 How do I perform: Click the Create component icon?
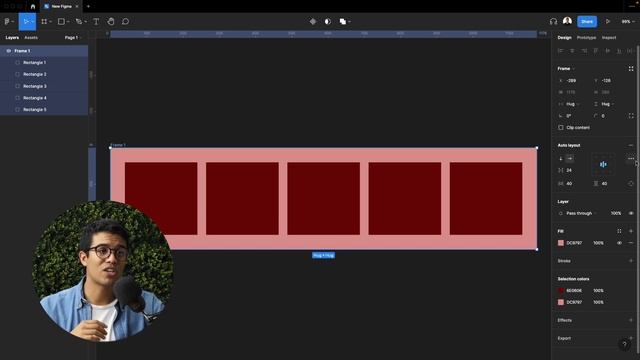313,22
